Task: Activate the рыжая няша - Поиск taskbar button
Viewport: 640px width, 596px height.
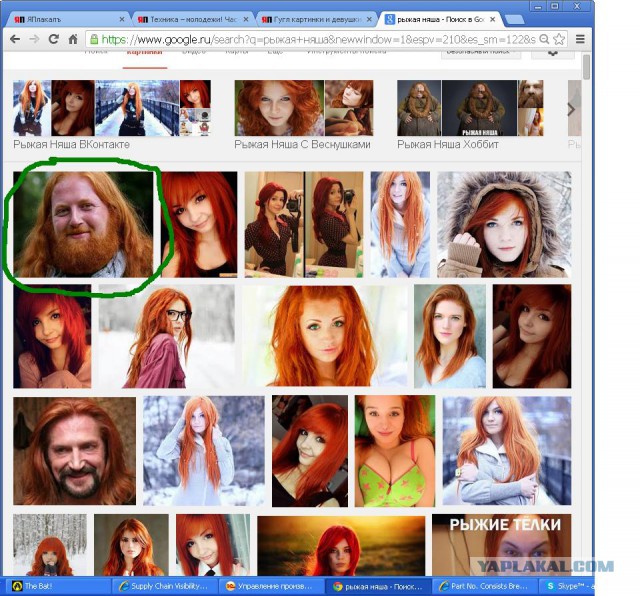Action: (378, 586)
